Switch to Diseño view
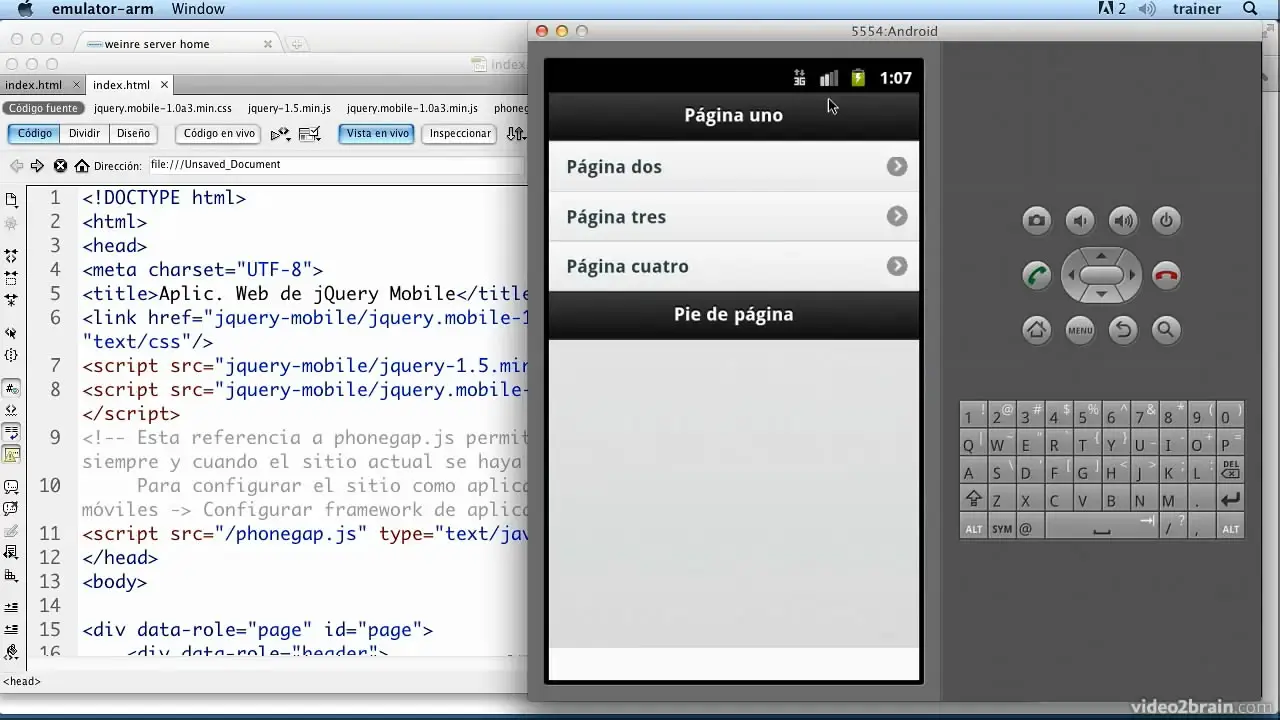Screen dimensions: 1280x720 pyautogui.click(x=133, y=133)
